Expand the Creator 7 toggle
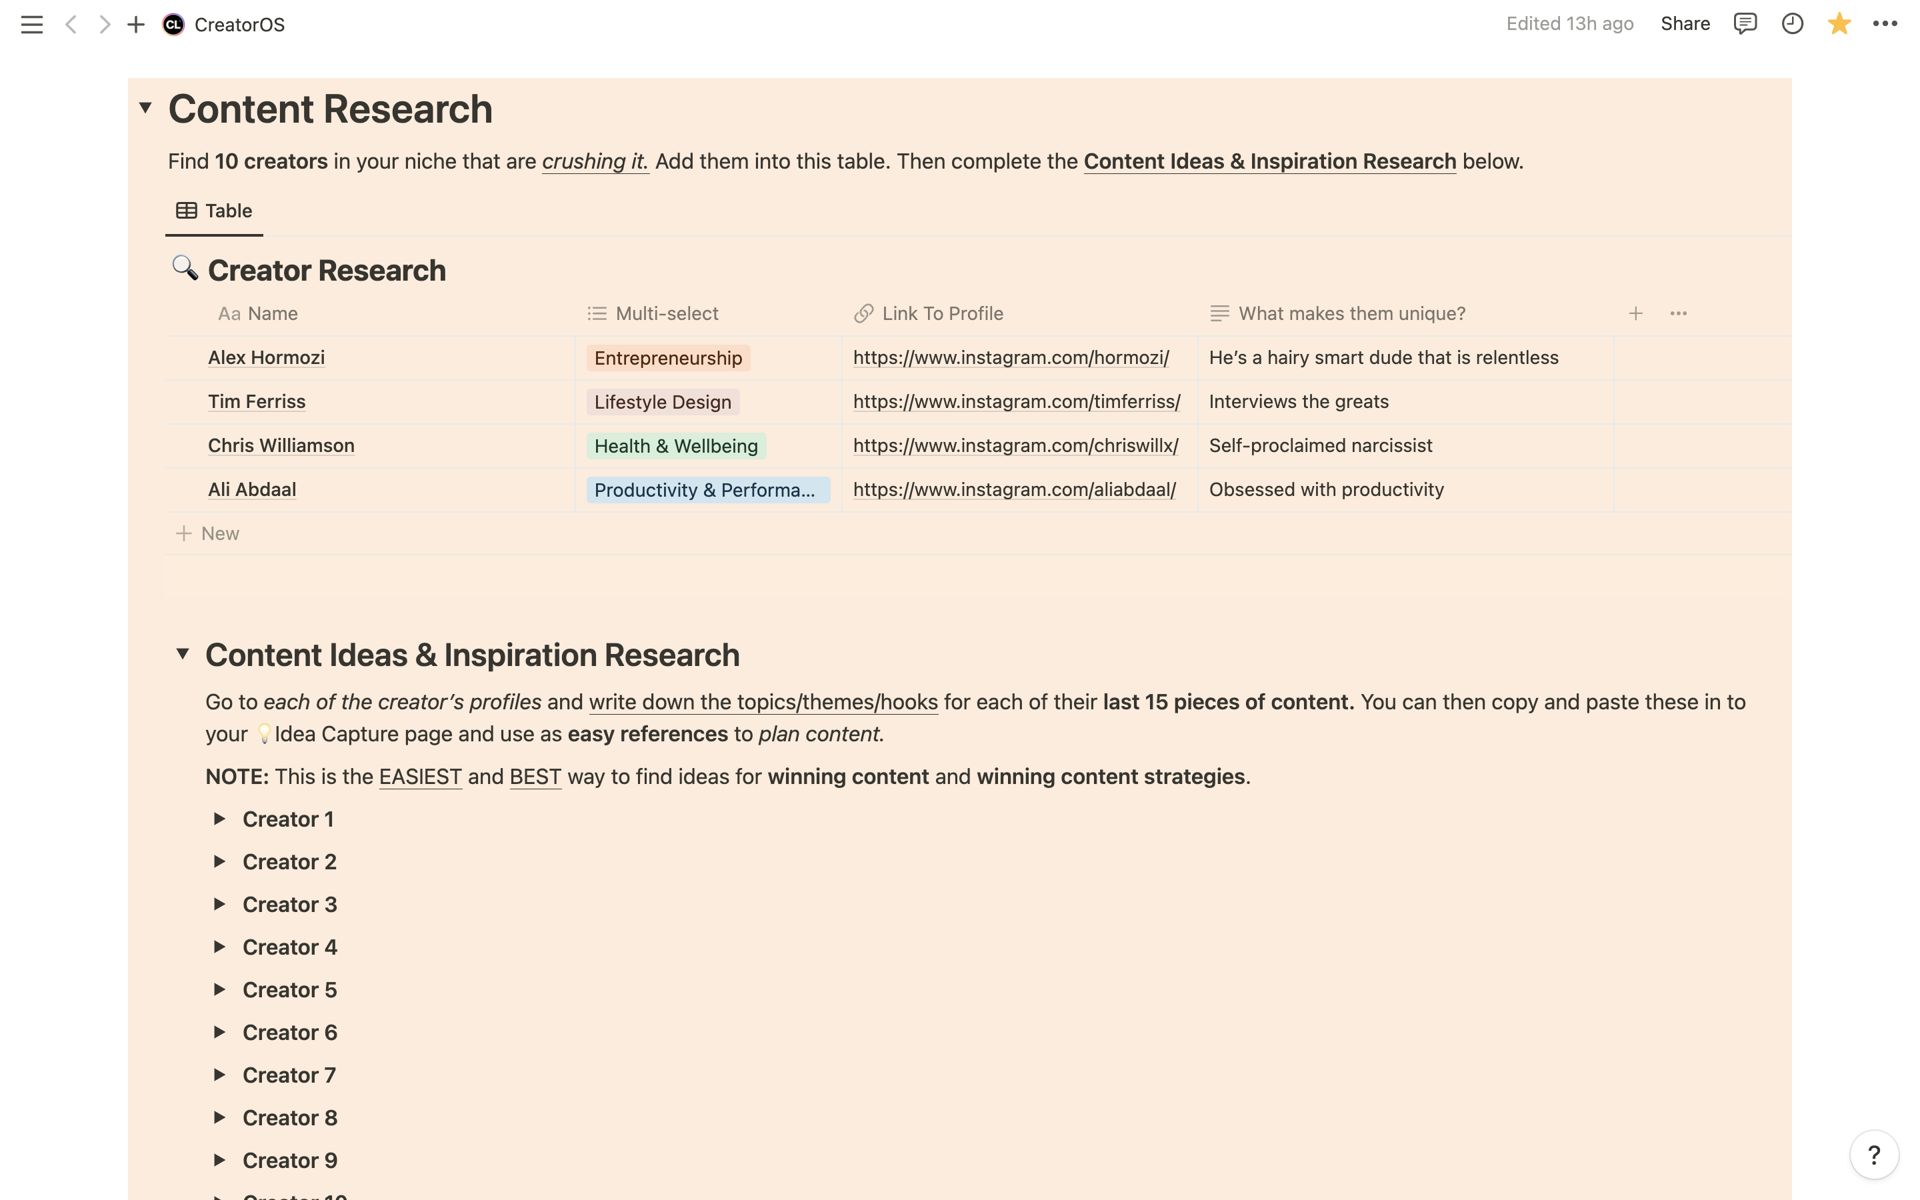 (x=219, y=1075)
